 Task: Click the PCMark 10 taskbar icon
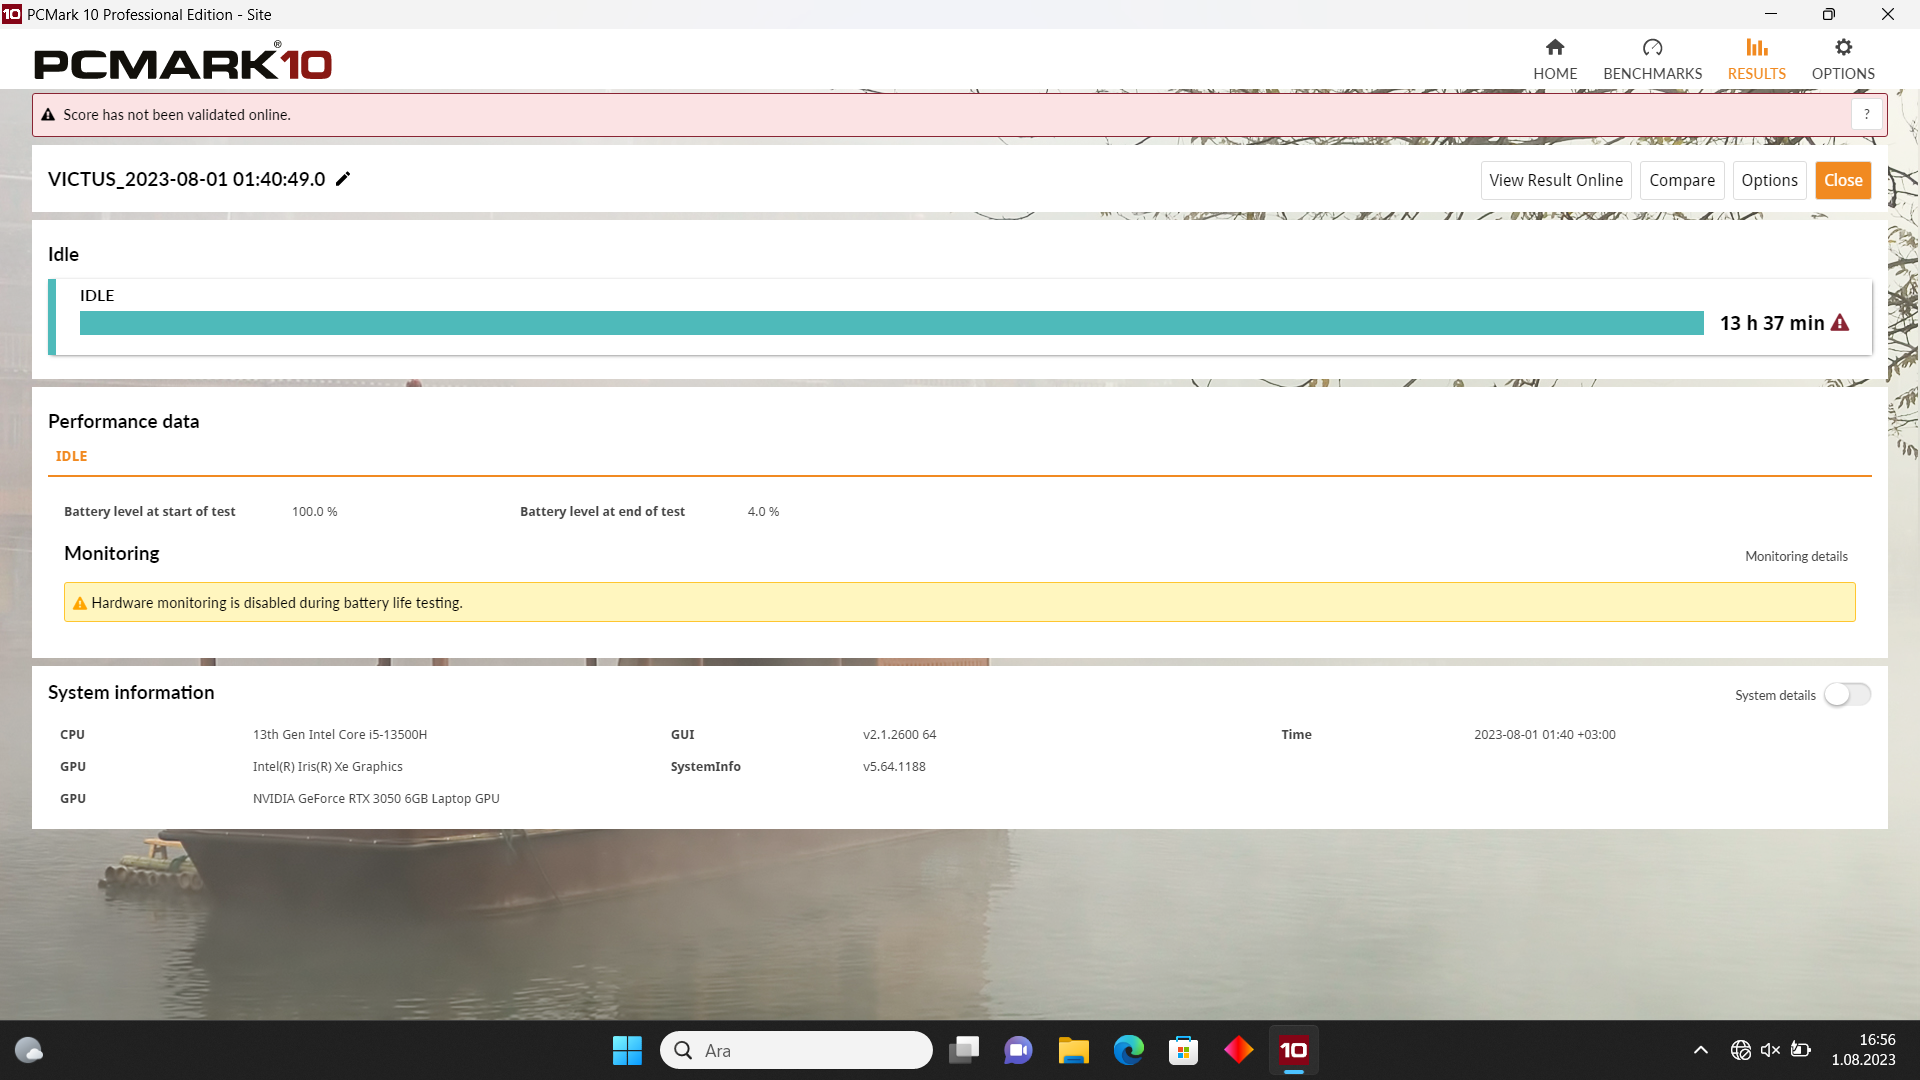[x=1294, y=1050]
